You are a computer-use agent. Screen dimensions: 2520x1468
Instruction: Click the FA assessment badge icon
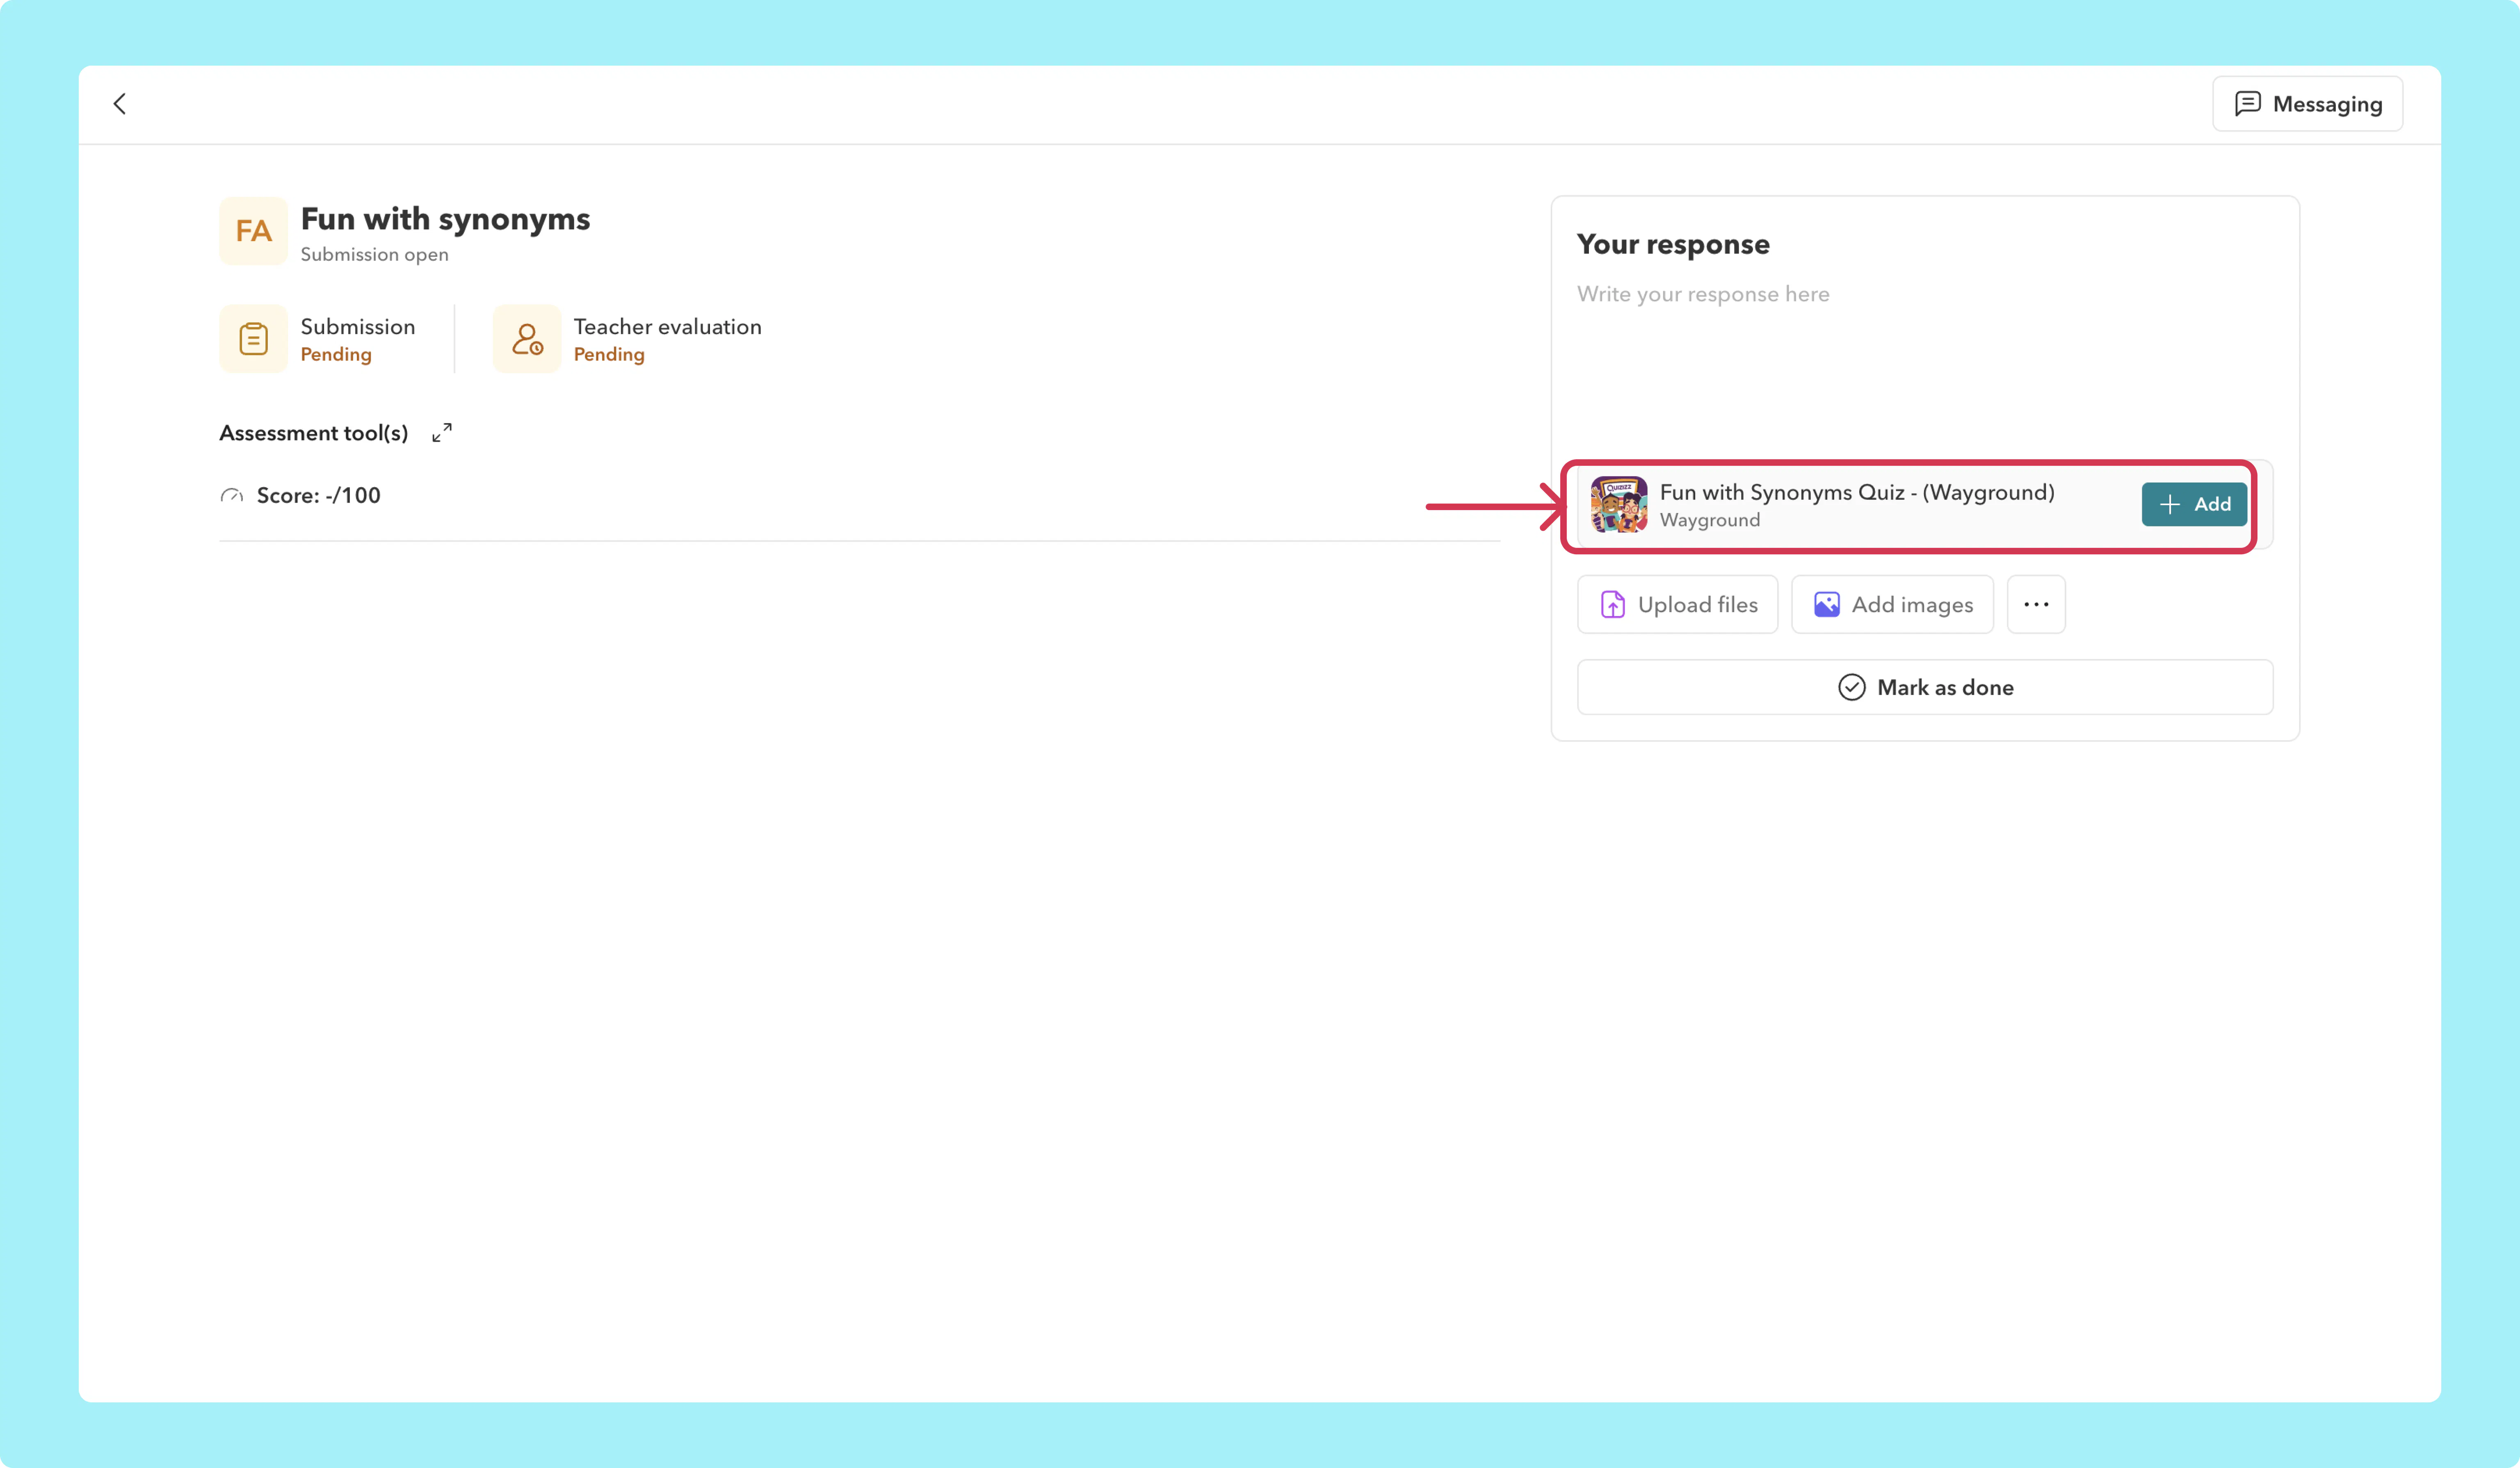(x=253, y=231)
